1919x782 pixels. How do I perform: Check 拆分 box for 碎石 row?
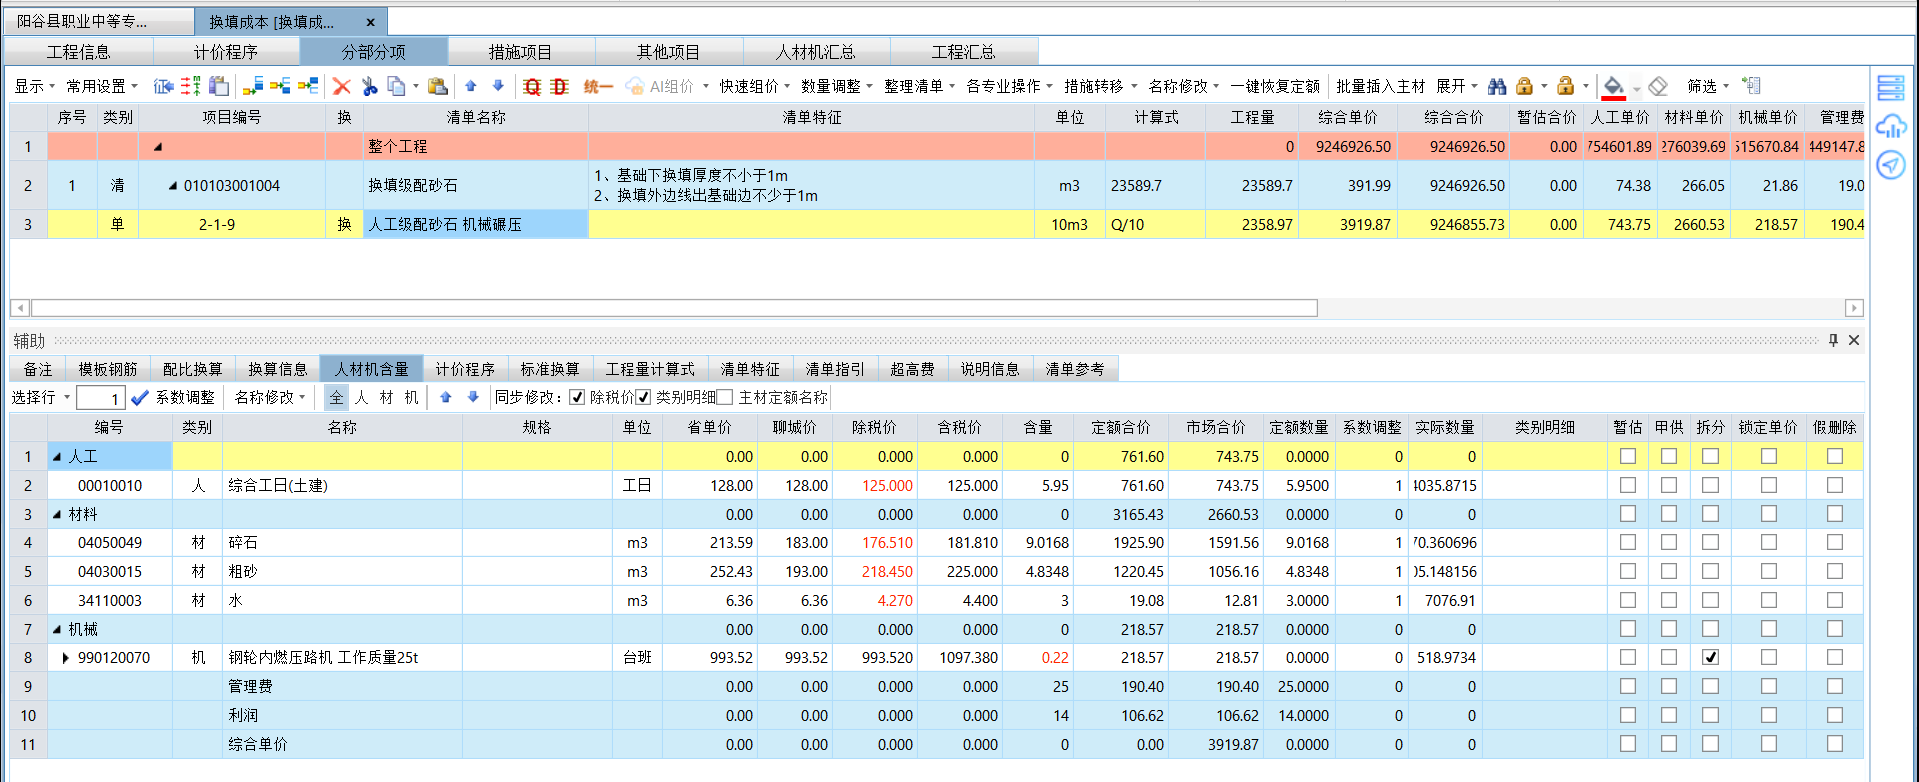[x=1710, y=543]
